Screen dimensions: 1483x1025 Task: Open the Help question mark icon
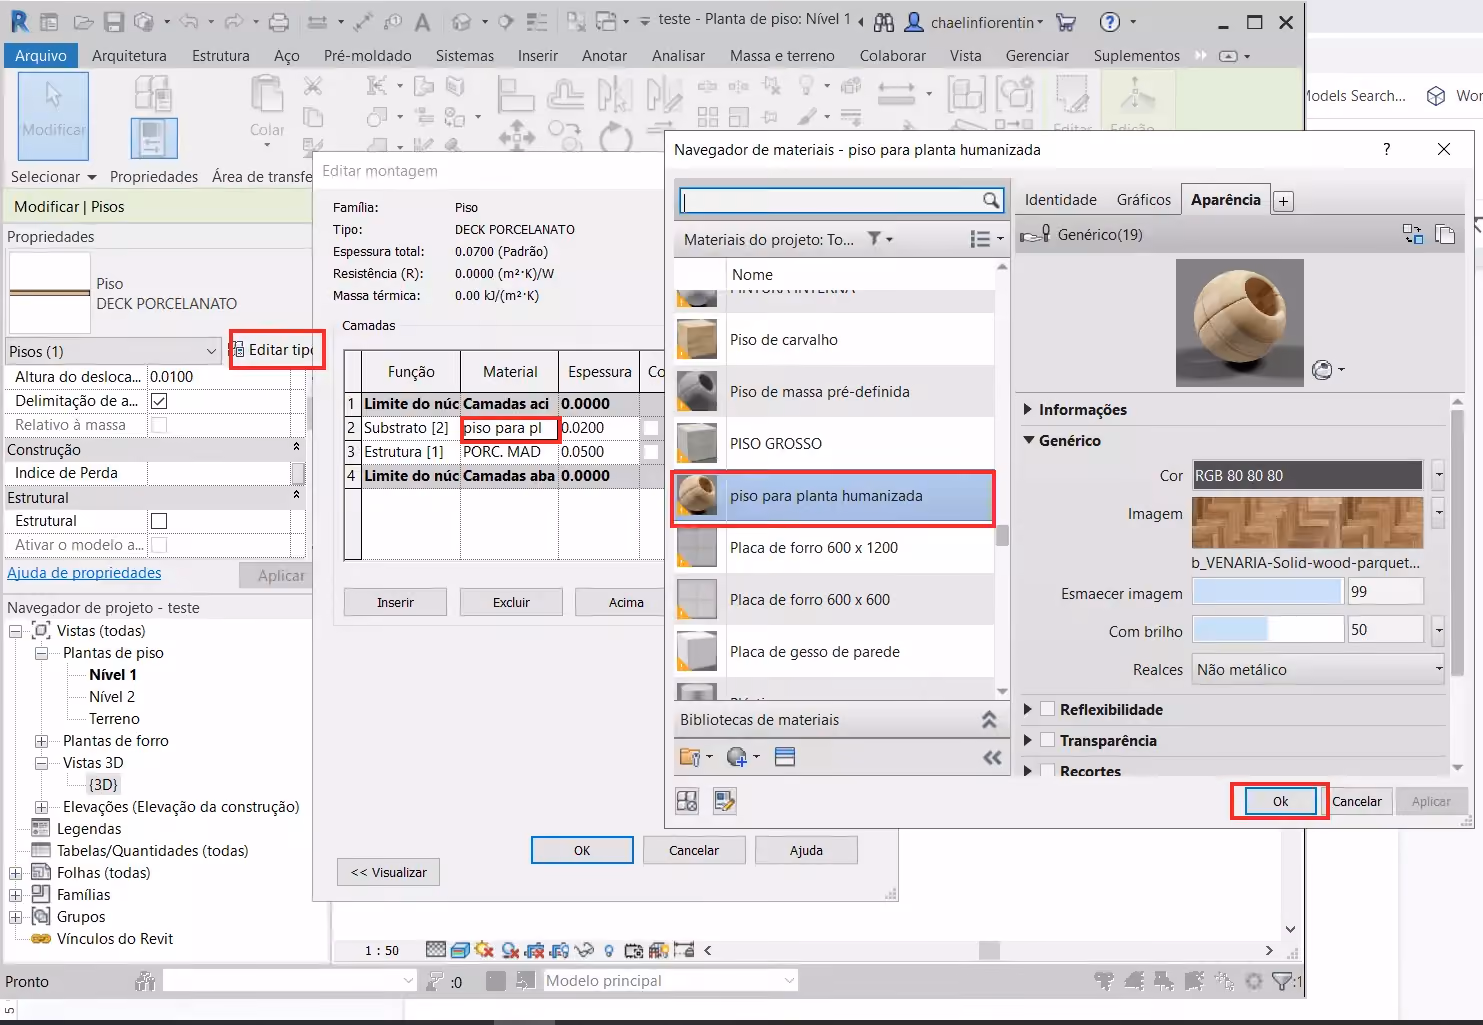tap(1109, 21)
